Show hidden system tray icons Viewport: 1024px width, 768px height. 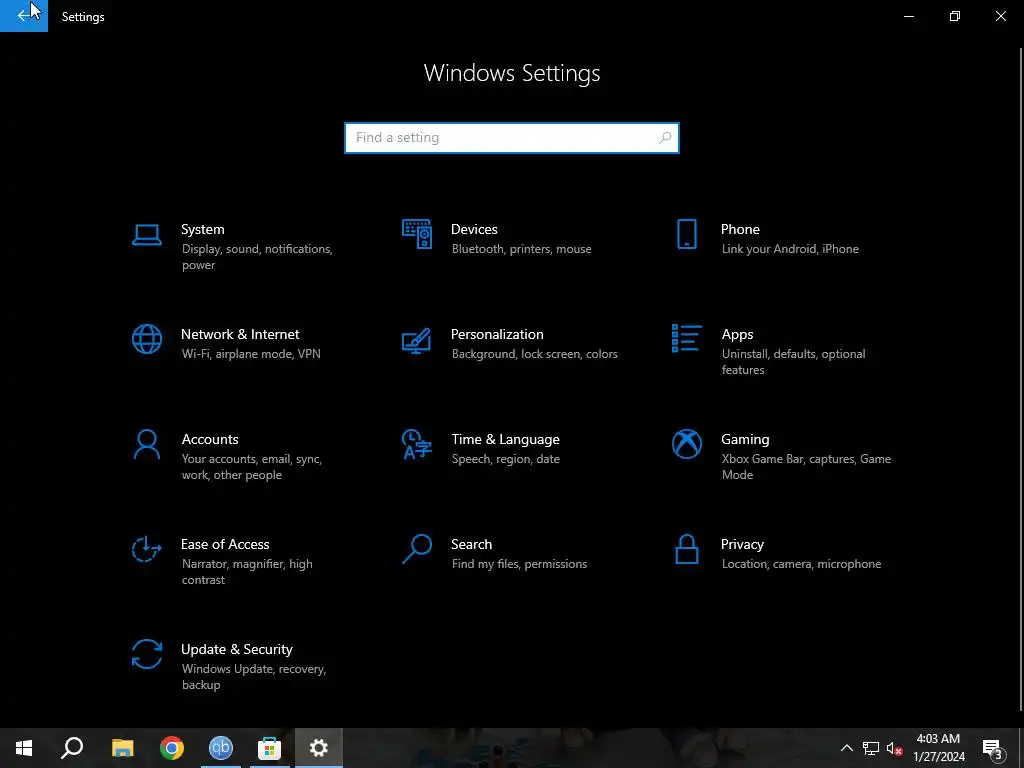pos(846,748)
